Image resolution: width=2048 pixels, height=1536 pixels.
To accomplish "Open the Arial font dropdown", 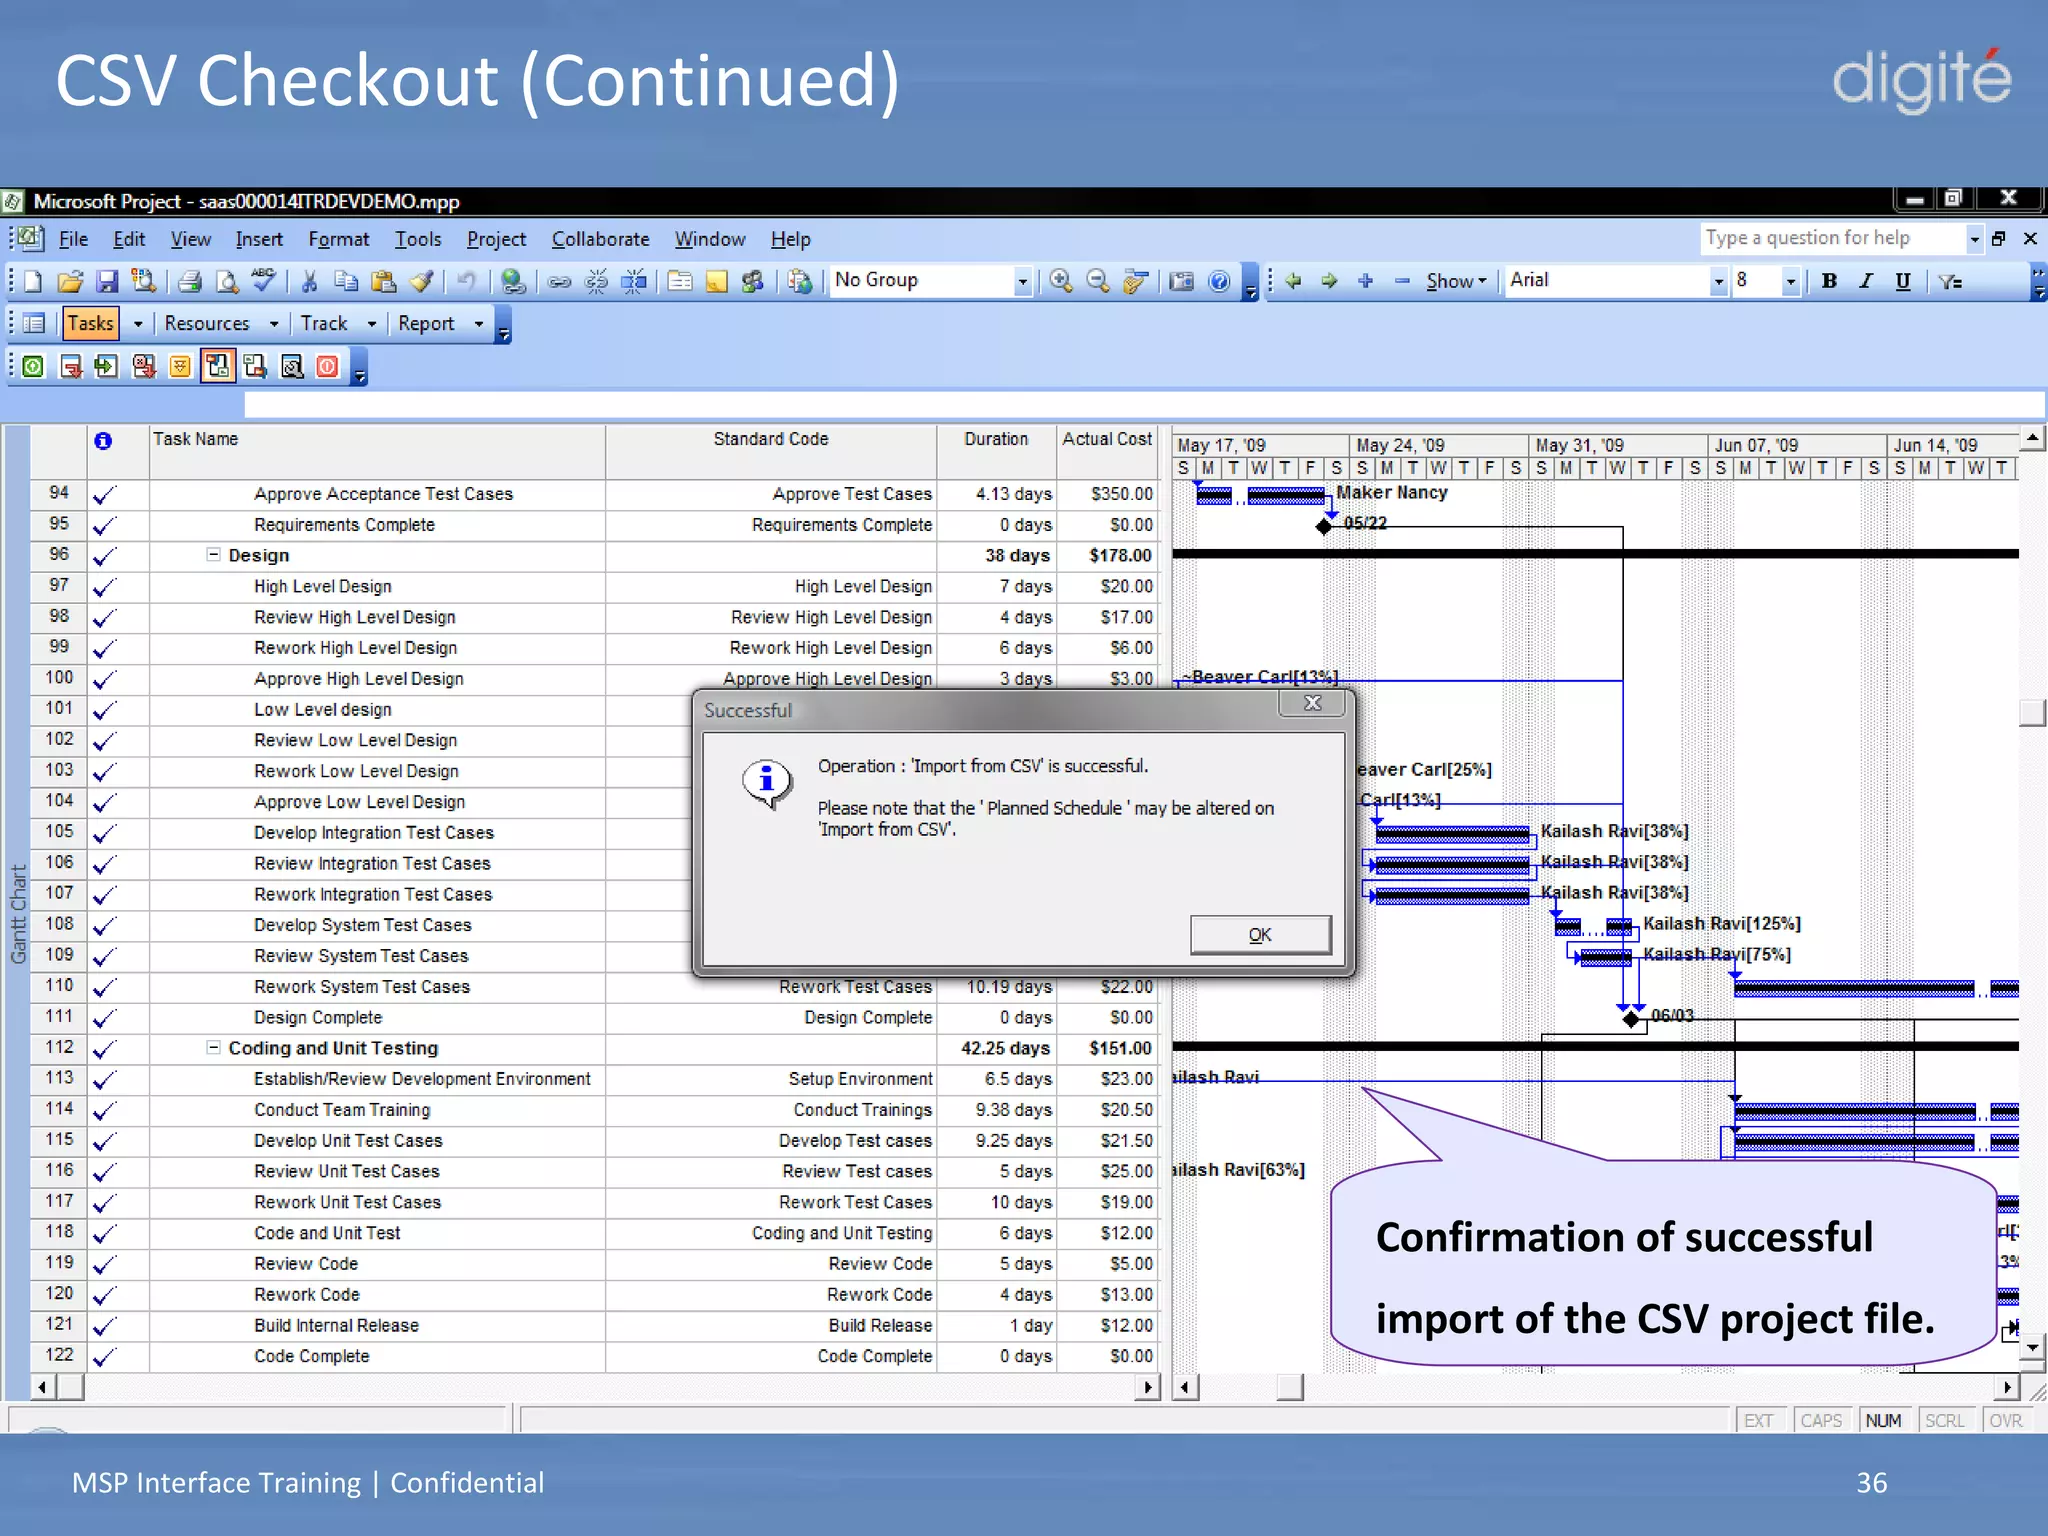I will [1718, 282].
